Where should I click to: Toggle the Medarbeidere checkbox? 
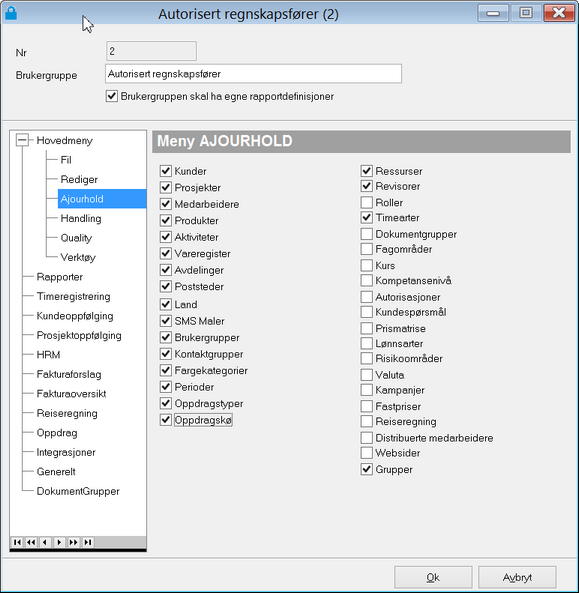click(166, 204)
